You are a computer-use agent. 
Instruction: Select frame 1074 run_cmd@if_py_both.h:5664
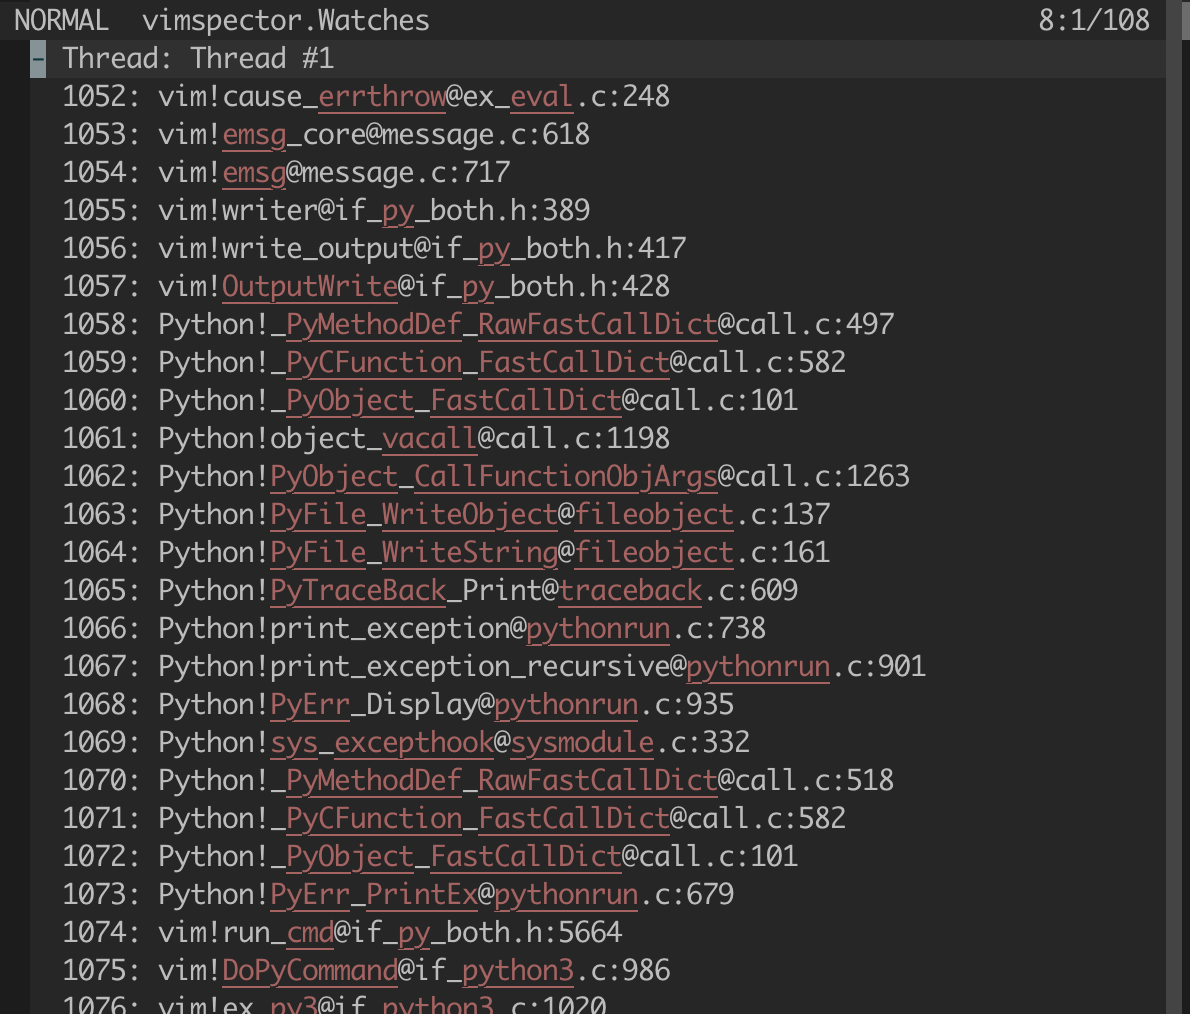click(342, 932)
